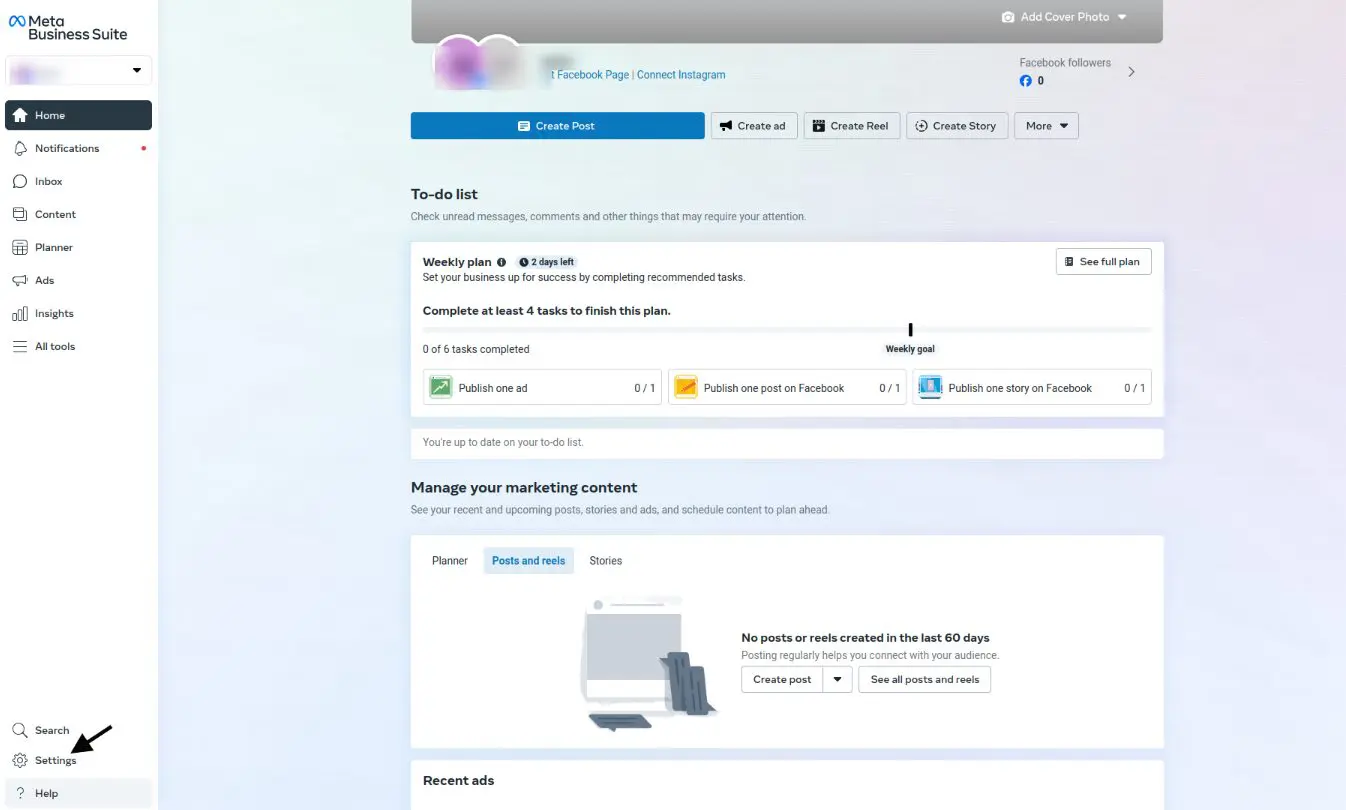Open the account selector dropdown
This screenshot has height=810, width=1346.
pyautogui.click(x=79, y=71)
